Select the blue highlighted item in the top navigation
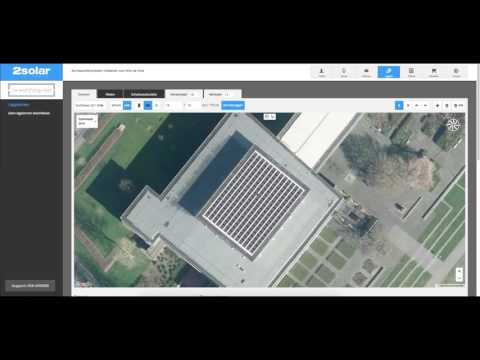 click(389, 72)
